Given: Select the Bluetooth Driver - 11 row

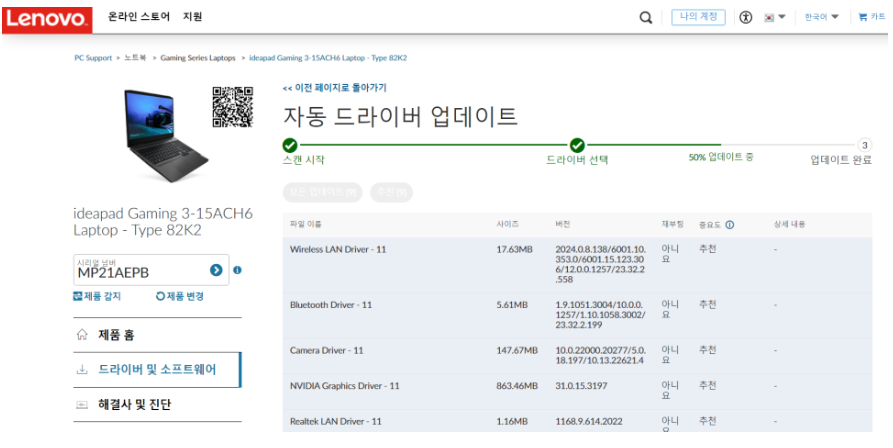Looking at the screenshot, I should (x=577, y=315).
